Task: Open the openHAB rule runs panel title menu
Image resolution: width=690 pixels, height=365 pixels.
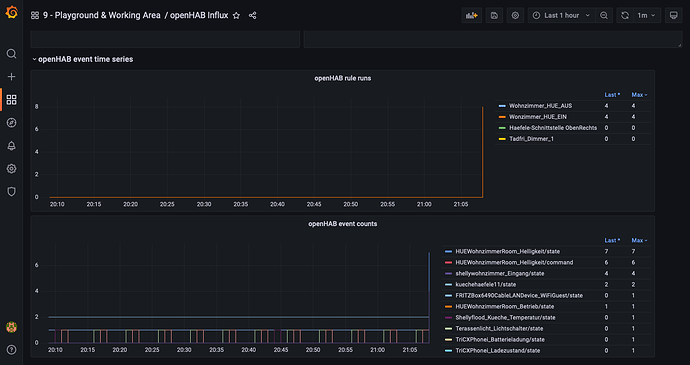Action: [342, 78]
